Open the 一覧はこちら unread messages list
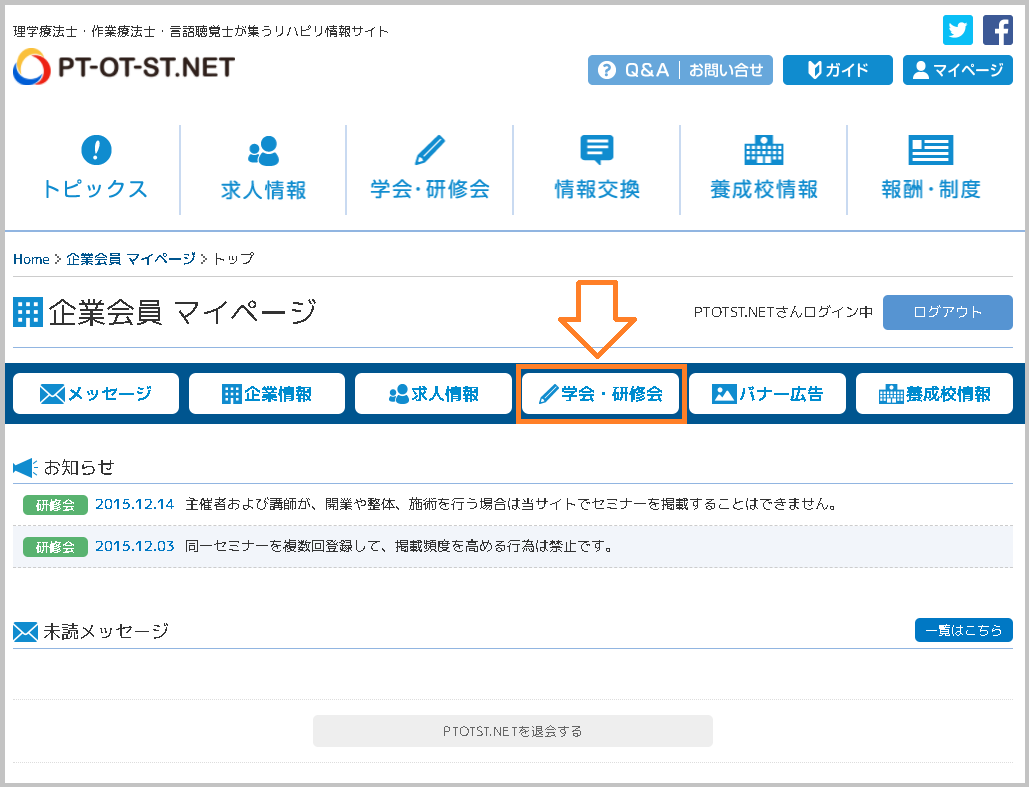The width and height of the screenshot is (1029, 787). (x=963, y=630)
